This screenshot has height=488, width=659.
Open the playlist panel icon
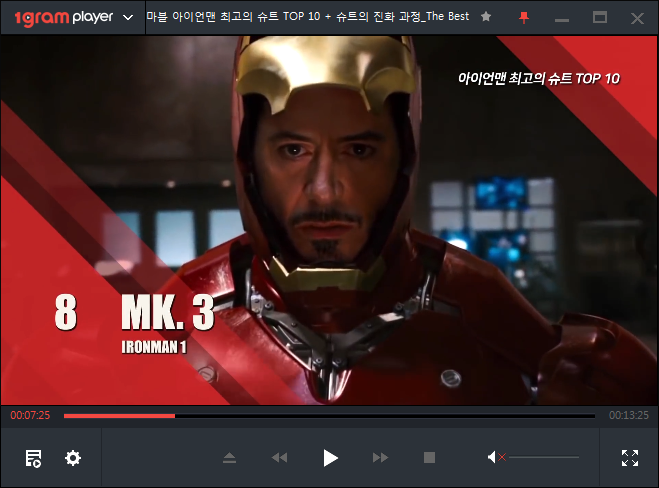click(33, 458)
